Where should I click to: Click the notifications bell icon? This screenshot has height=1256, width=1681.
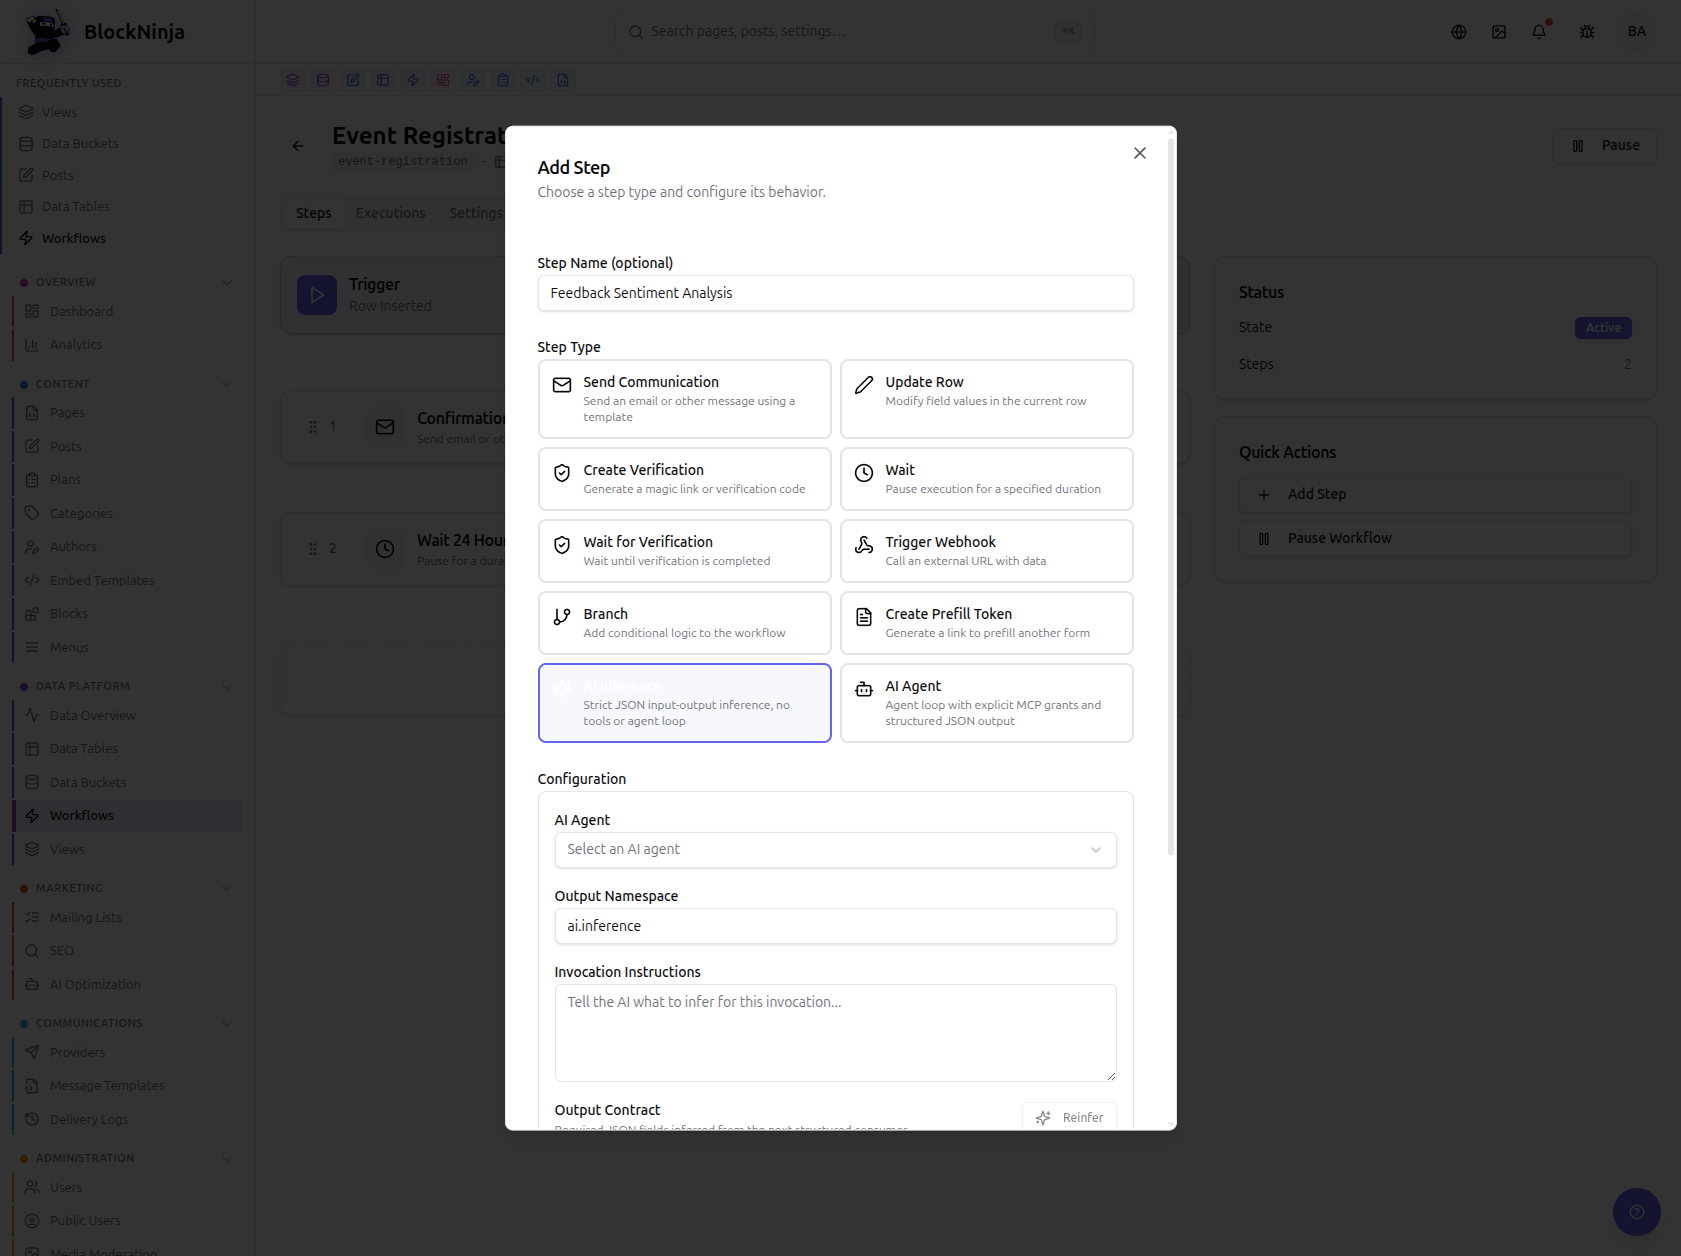(x=1539, y=32)
